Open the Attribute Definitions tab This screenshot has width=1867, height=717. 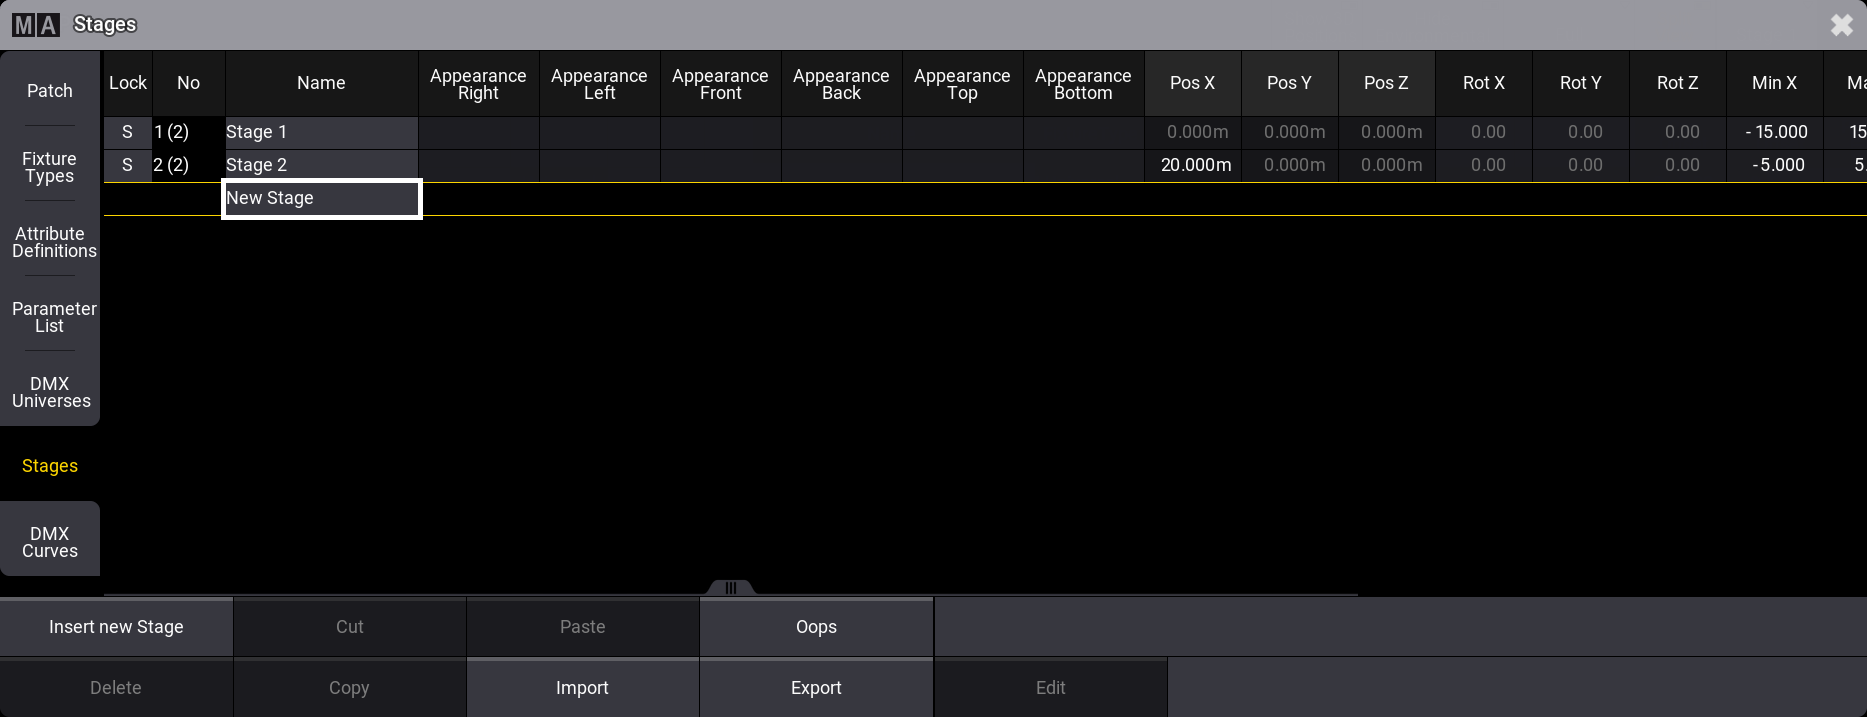(x=50, y=242)
